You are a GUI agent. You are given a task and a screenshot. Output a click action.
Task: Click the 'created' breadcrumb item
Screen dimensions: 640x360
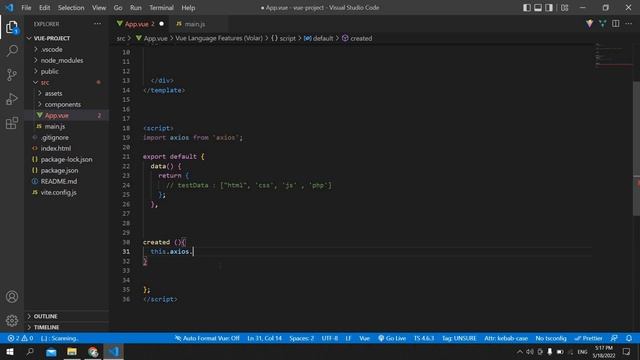point(357,38)
